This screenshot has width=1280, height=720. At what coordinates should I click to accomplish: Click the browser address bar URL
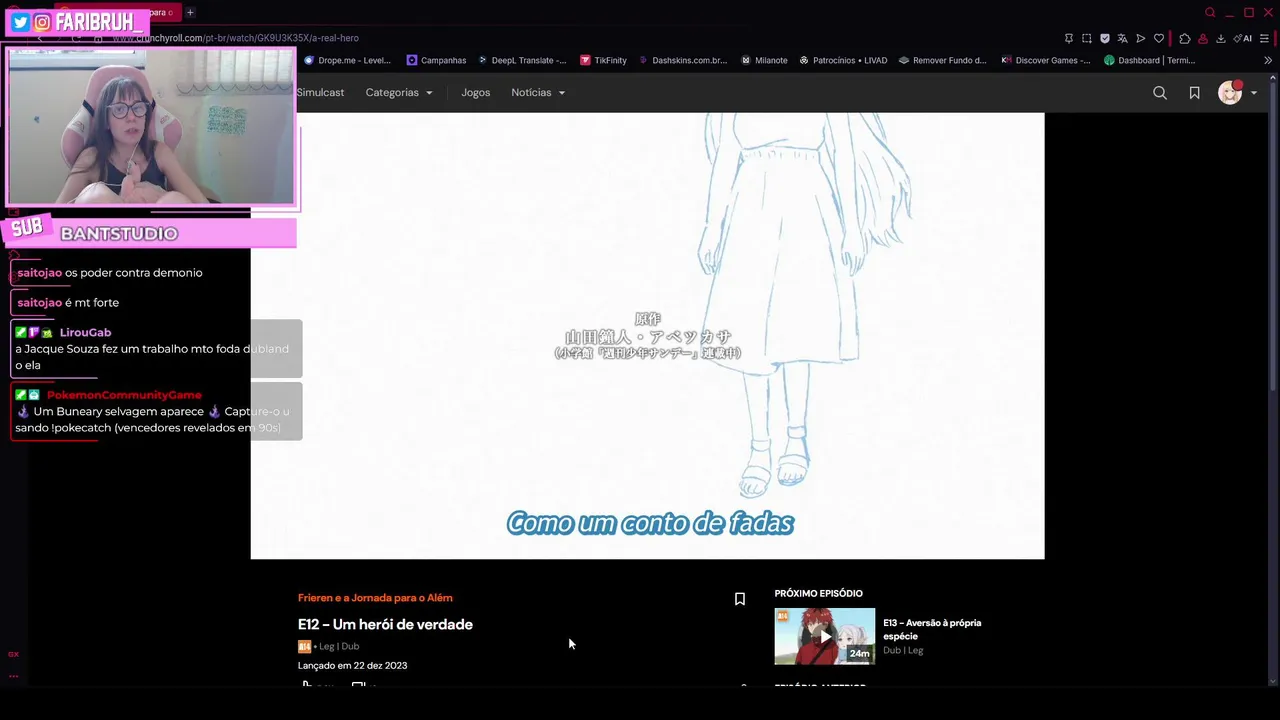235,38
